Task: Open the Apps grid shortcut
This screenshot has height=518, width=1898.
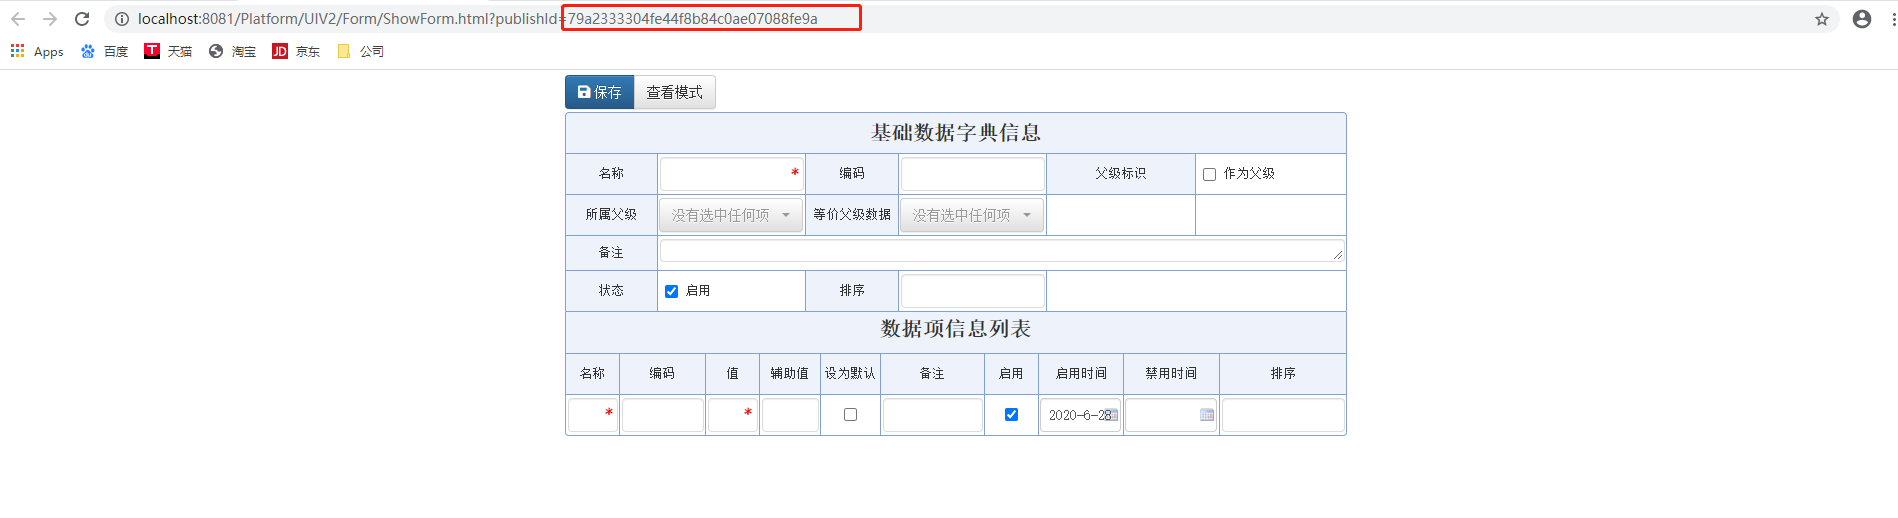Action: [x=37, y=51]
